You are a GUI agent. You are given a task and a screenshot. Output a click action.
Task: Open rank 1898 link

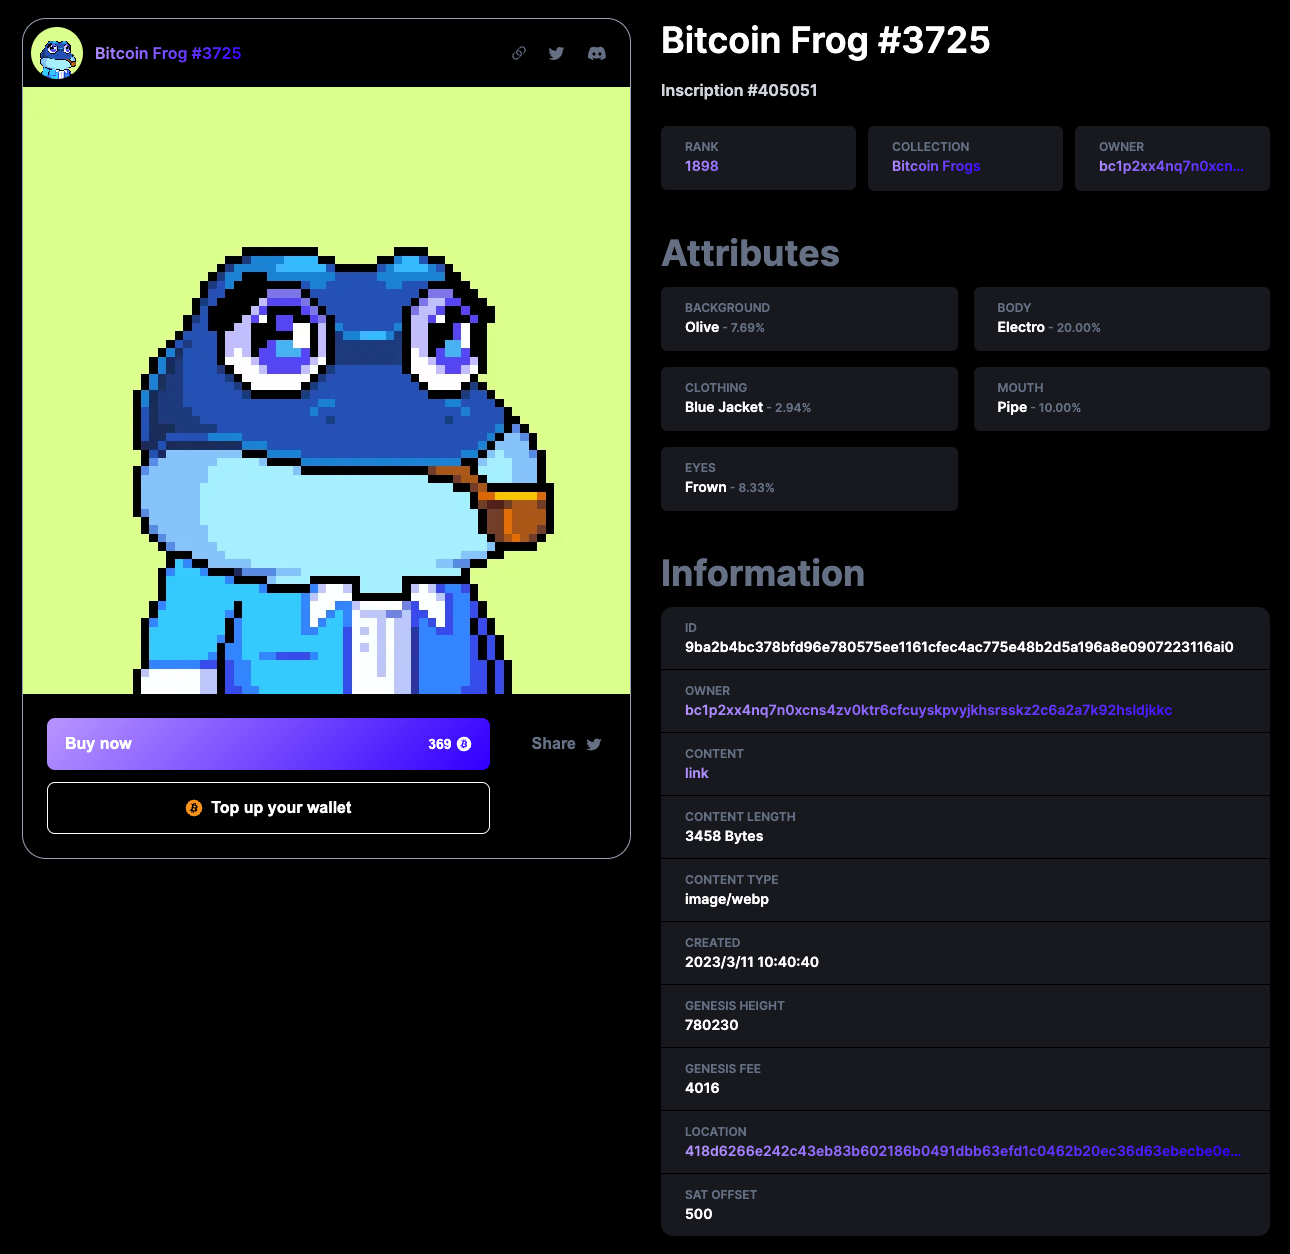702,166
